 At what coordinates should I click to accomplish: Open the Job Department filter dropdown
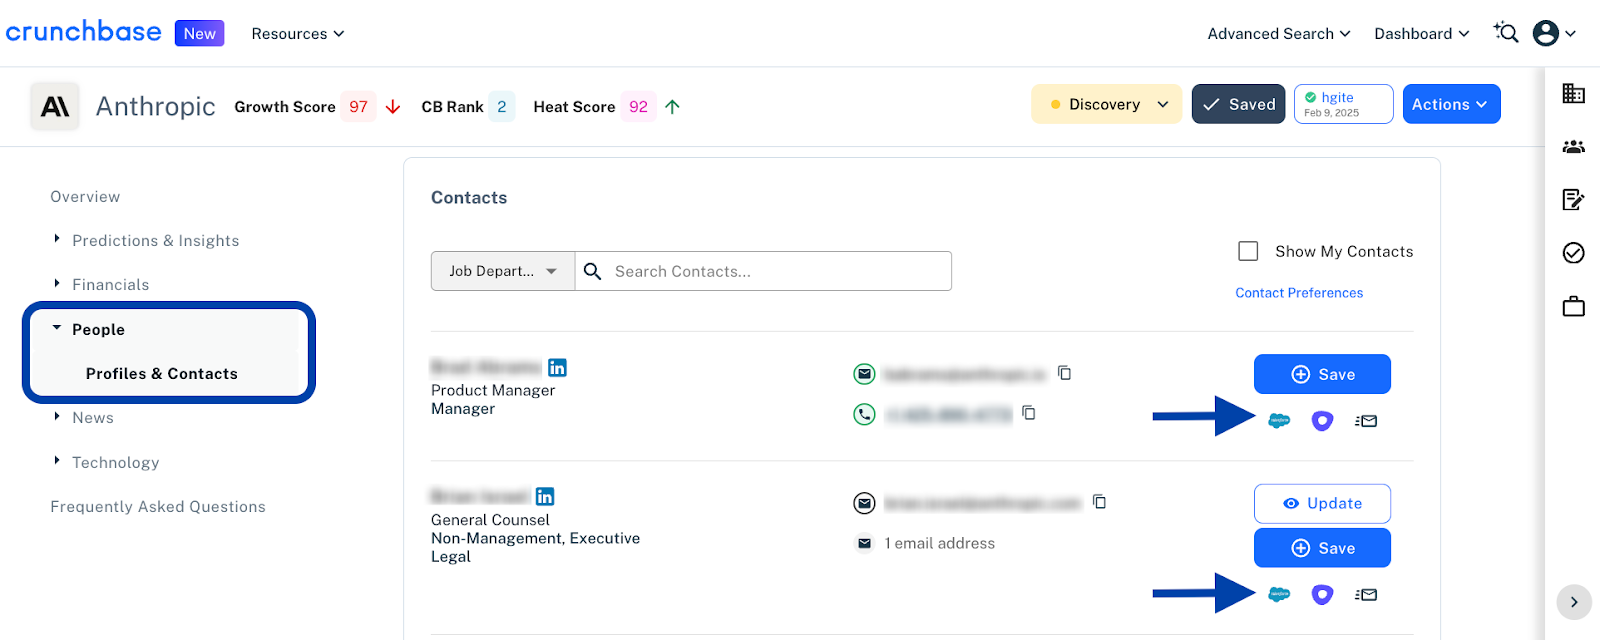click(x=503, y=271)
